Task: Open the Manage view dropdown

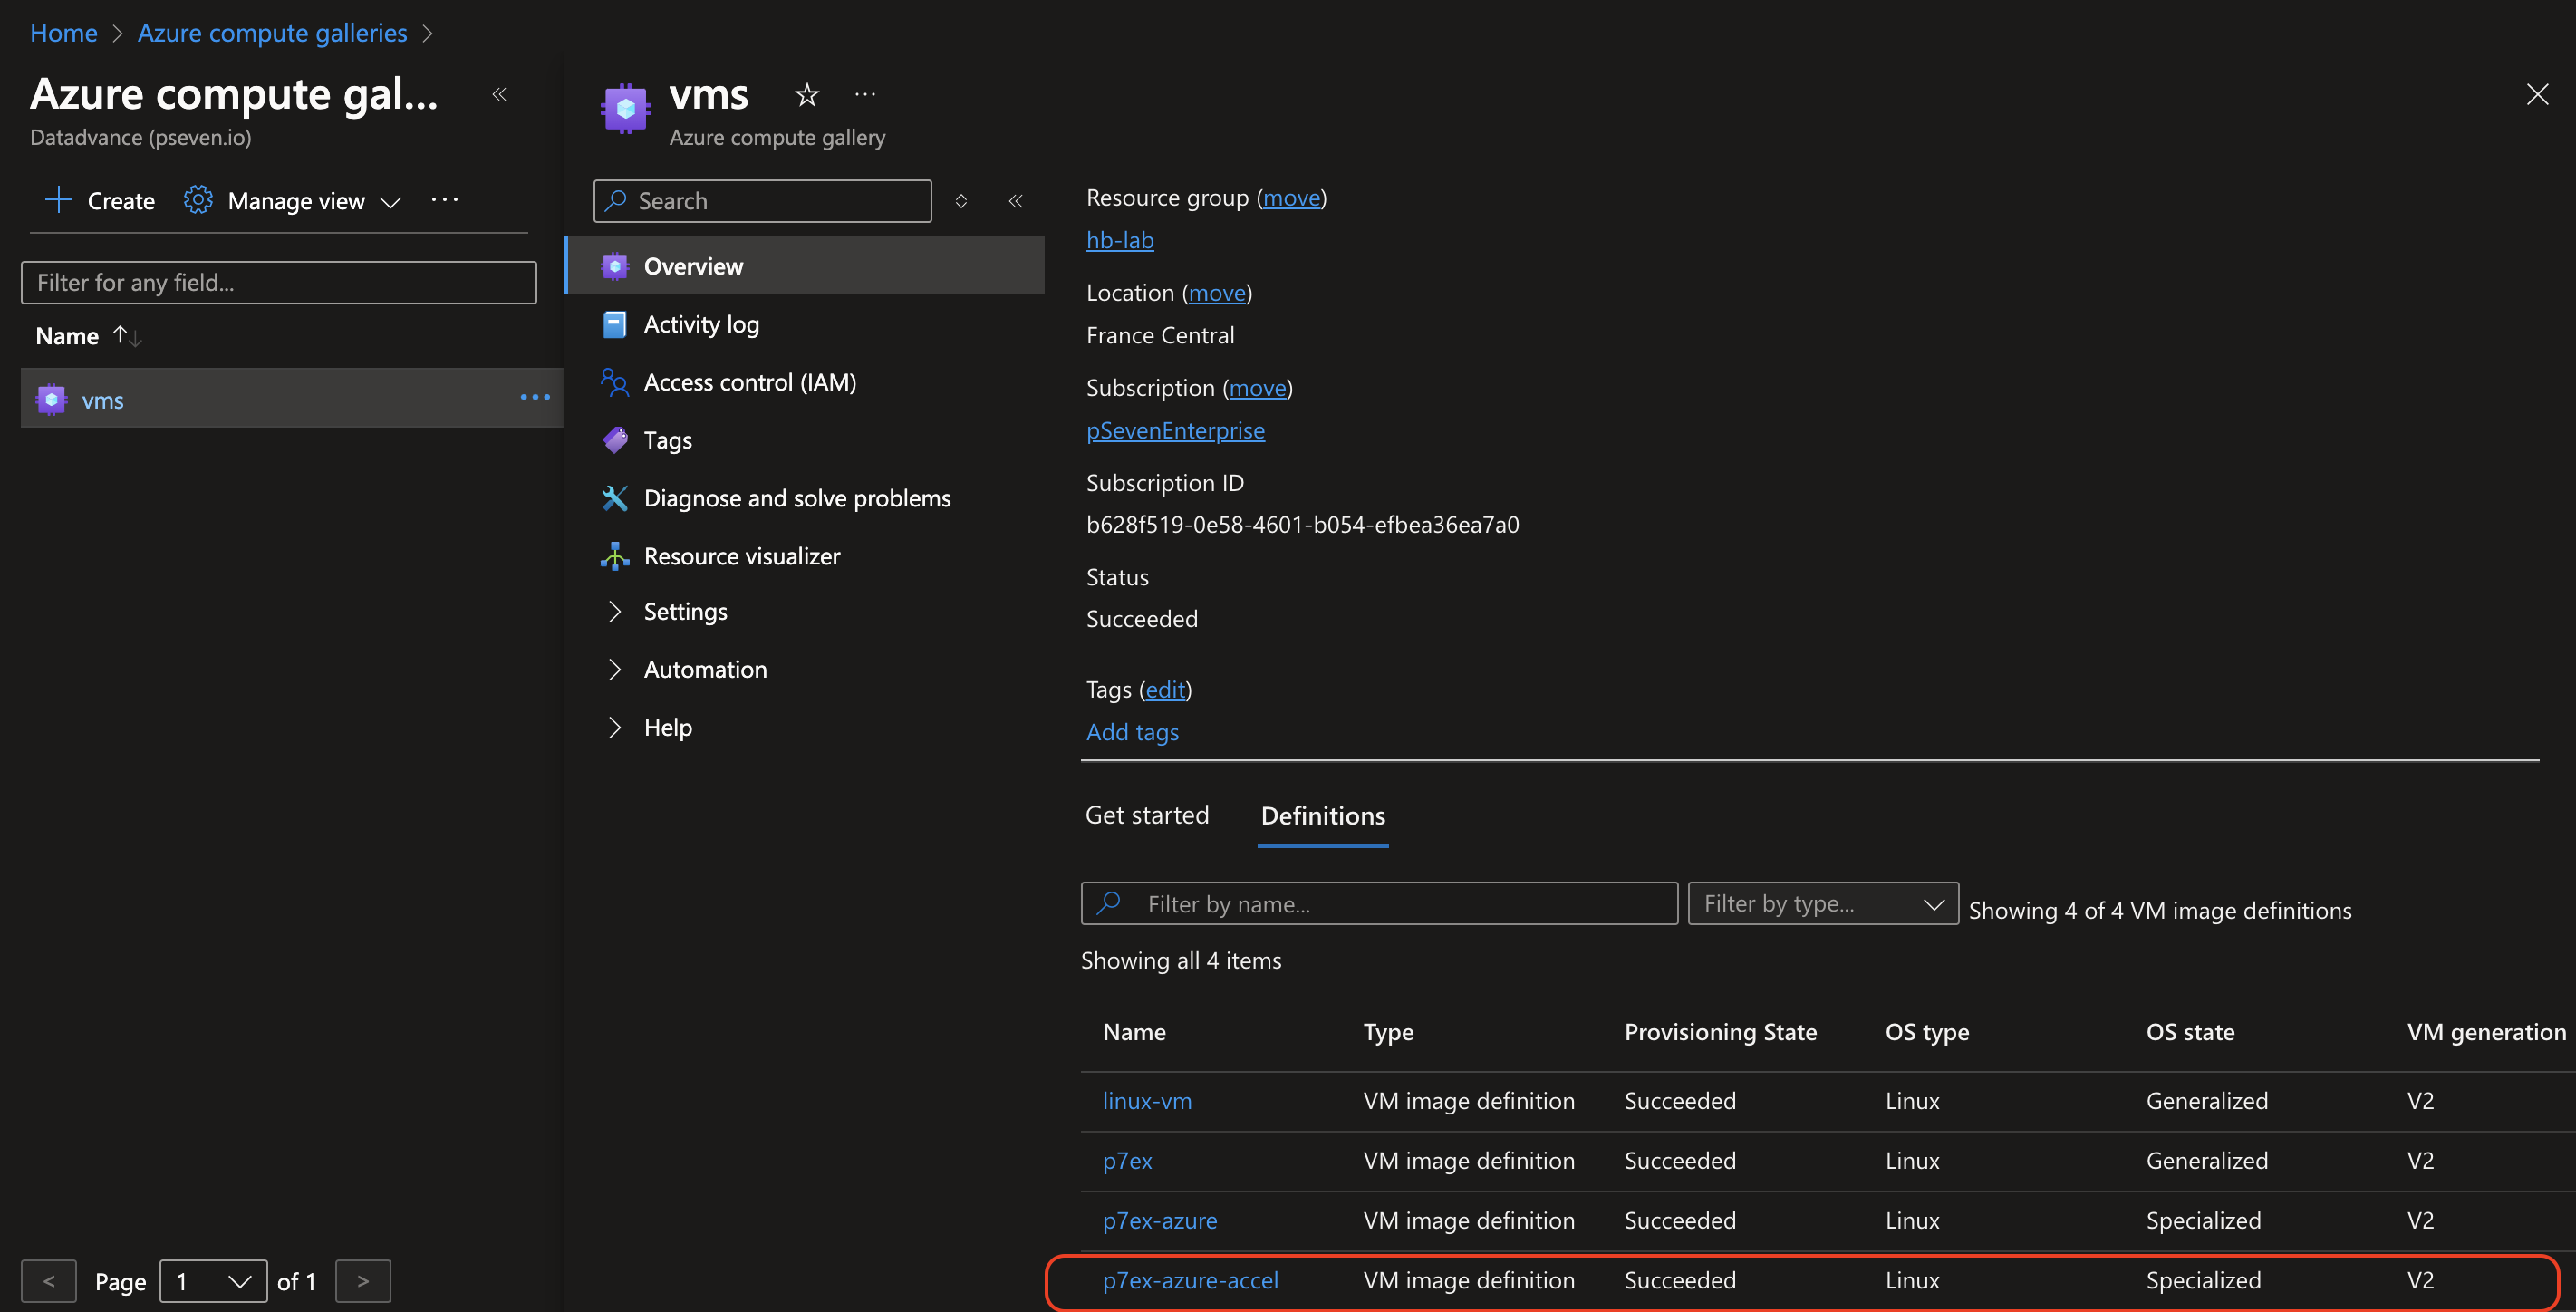Action: pyautogui.click(x=296, y=201)
